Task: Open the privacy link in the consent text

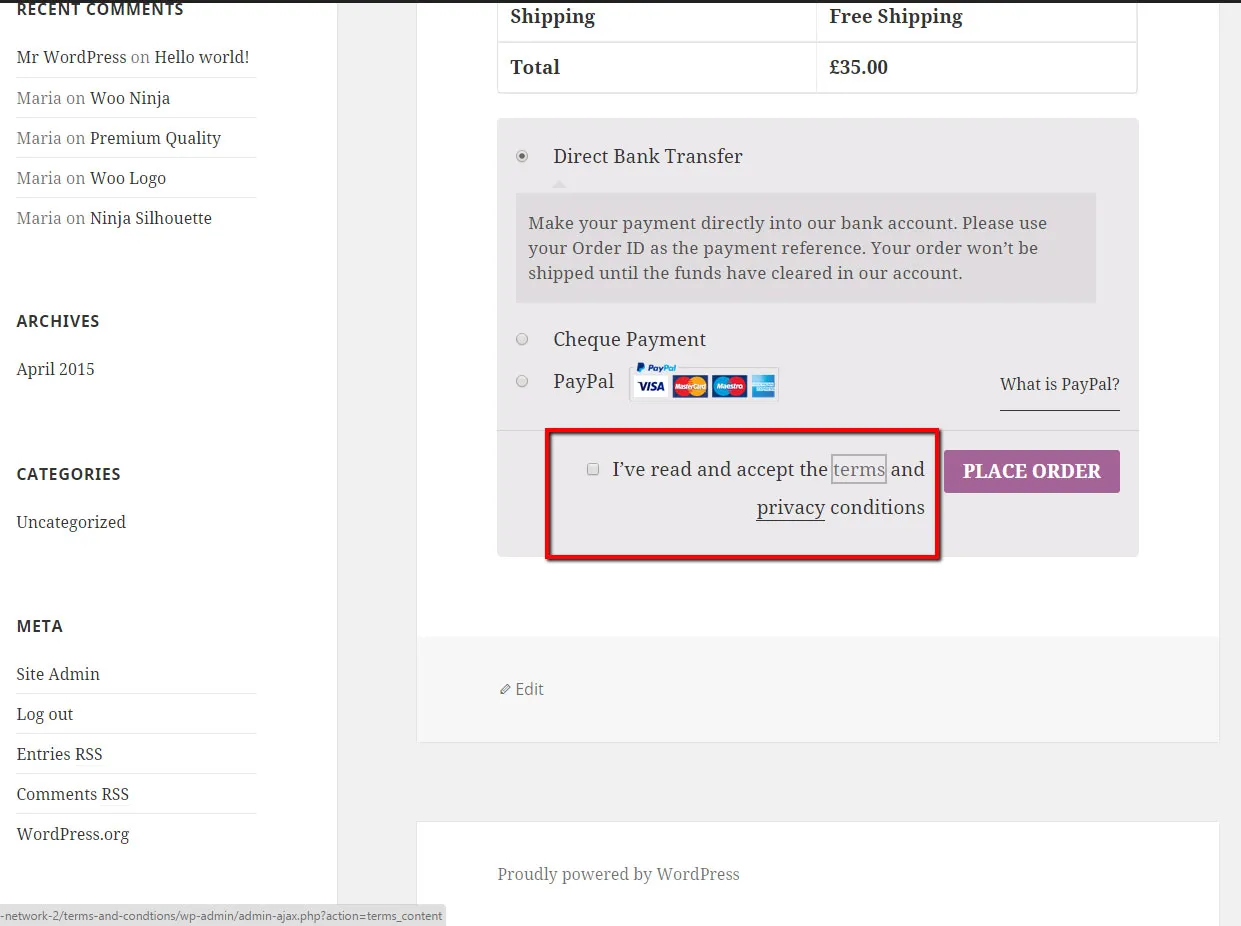Action: point(790,507)
